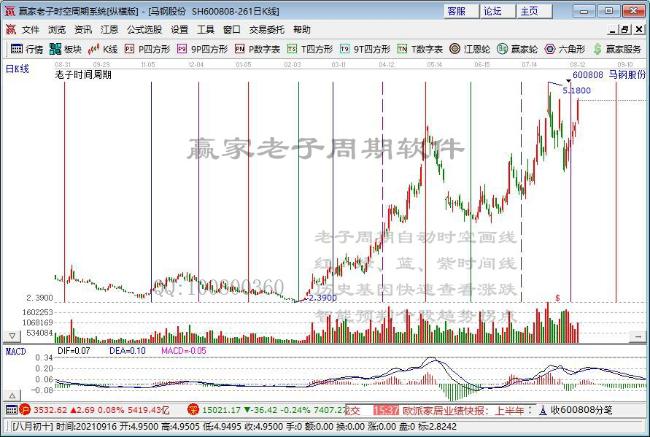Click the DEA=0.10 value
Image resolution: width=650 pixels, height=437 pixels.
tap(127, 351)
